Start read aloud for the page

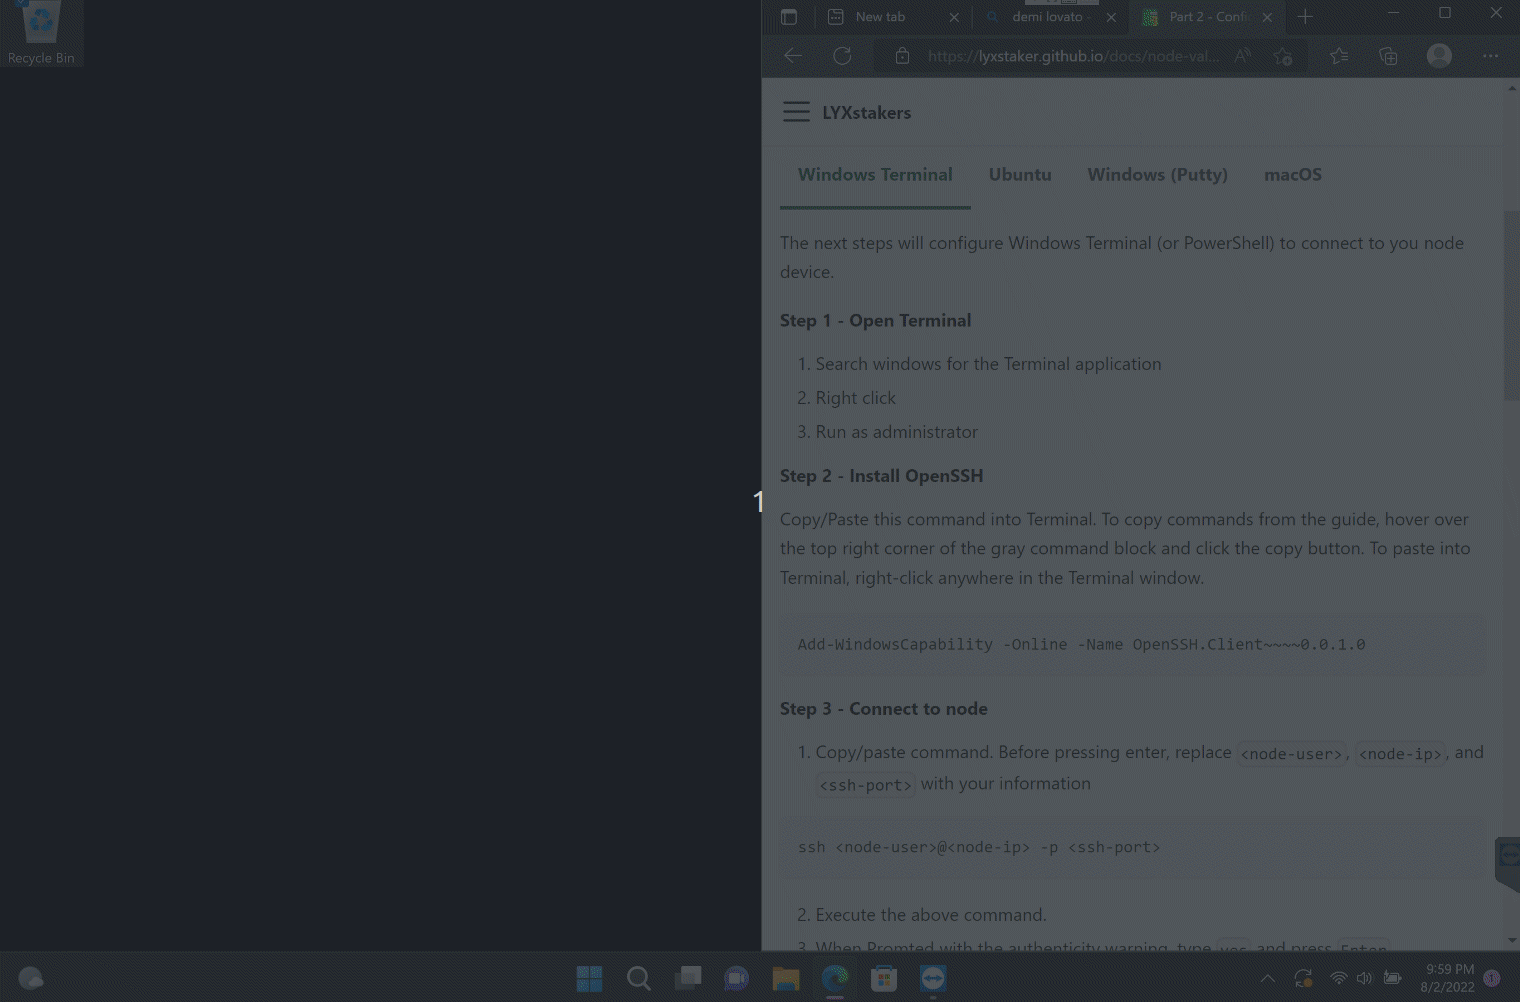[x=1243, y=56]
